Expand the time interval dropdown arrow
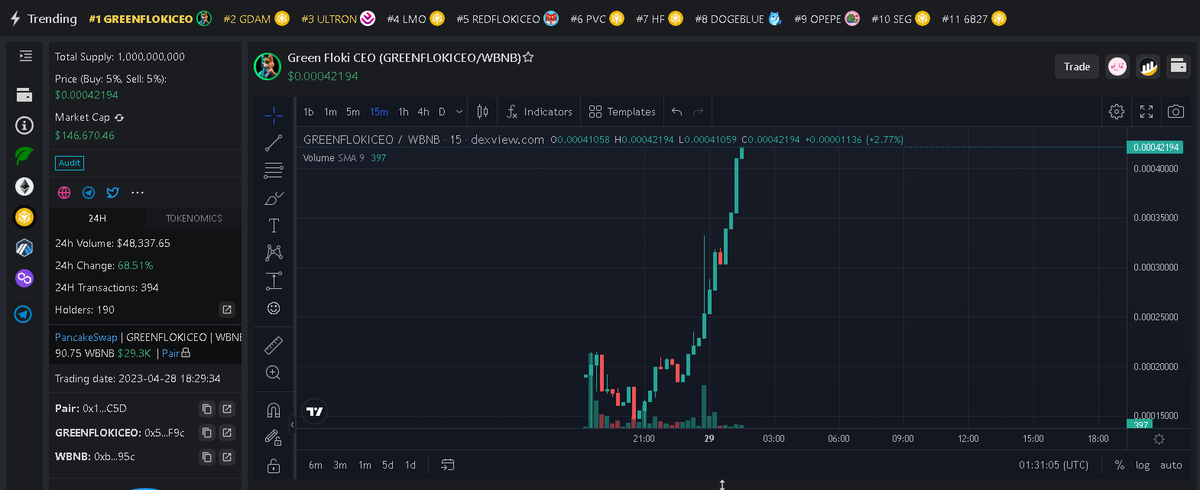 [459, 112]
